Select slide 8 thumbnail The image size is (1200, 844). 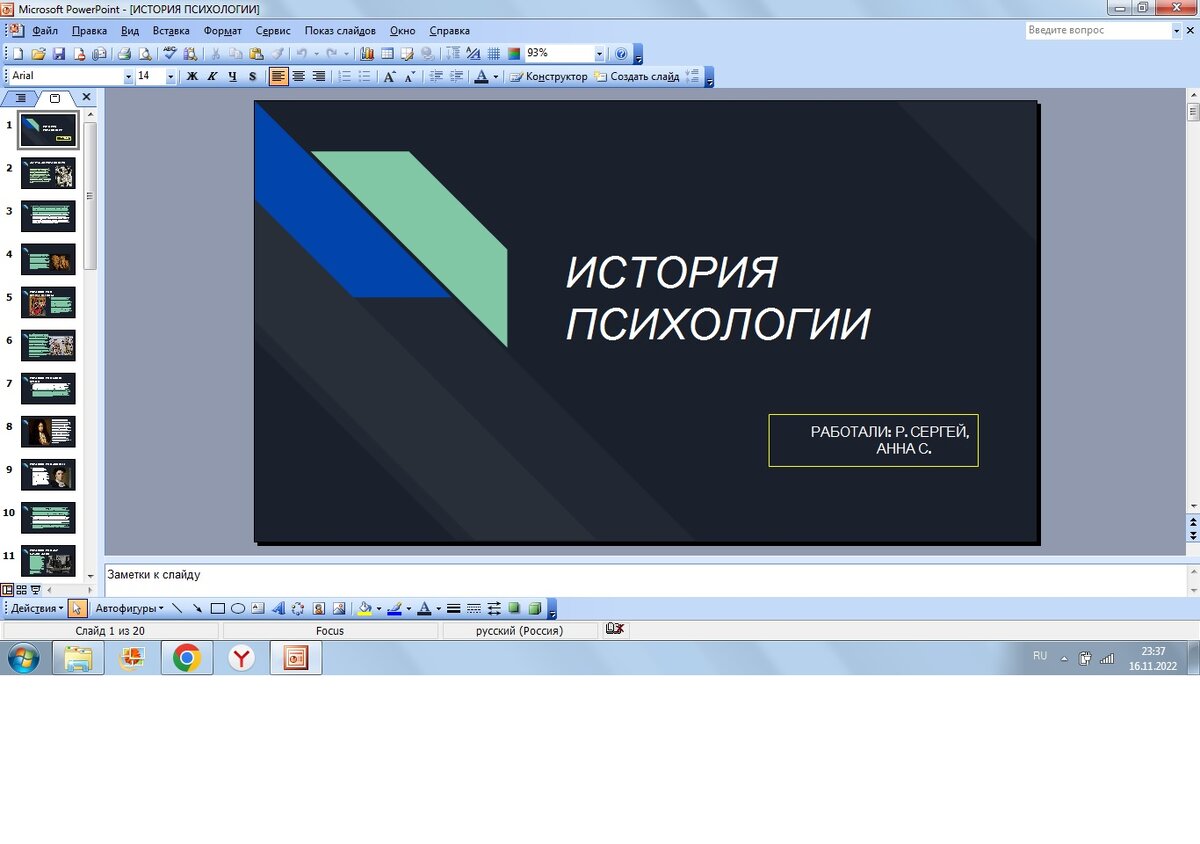pyautogui.click(x=48, y=431)
